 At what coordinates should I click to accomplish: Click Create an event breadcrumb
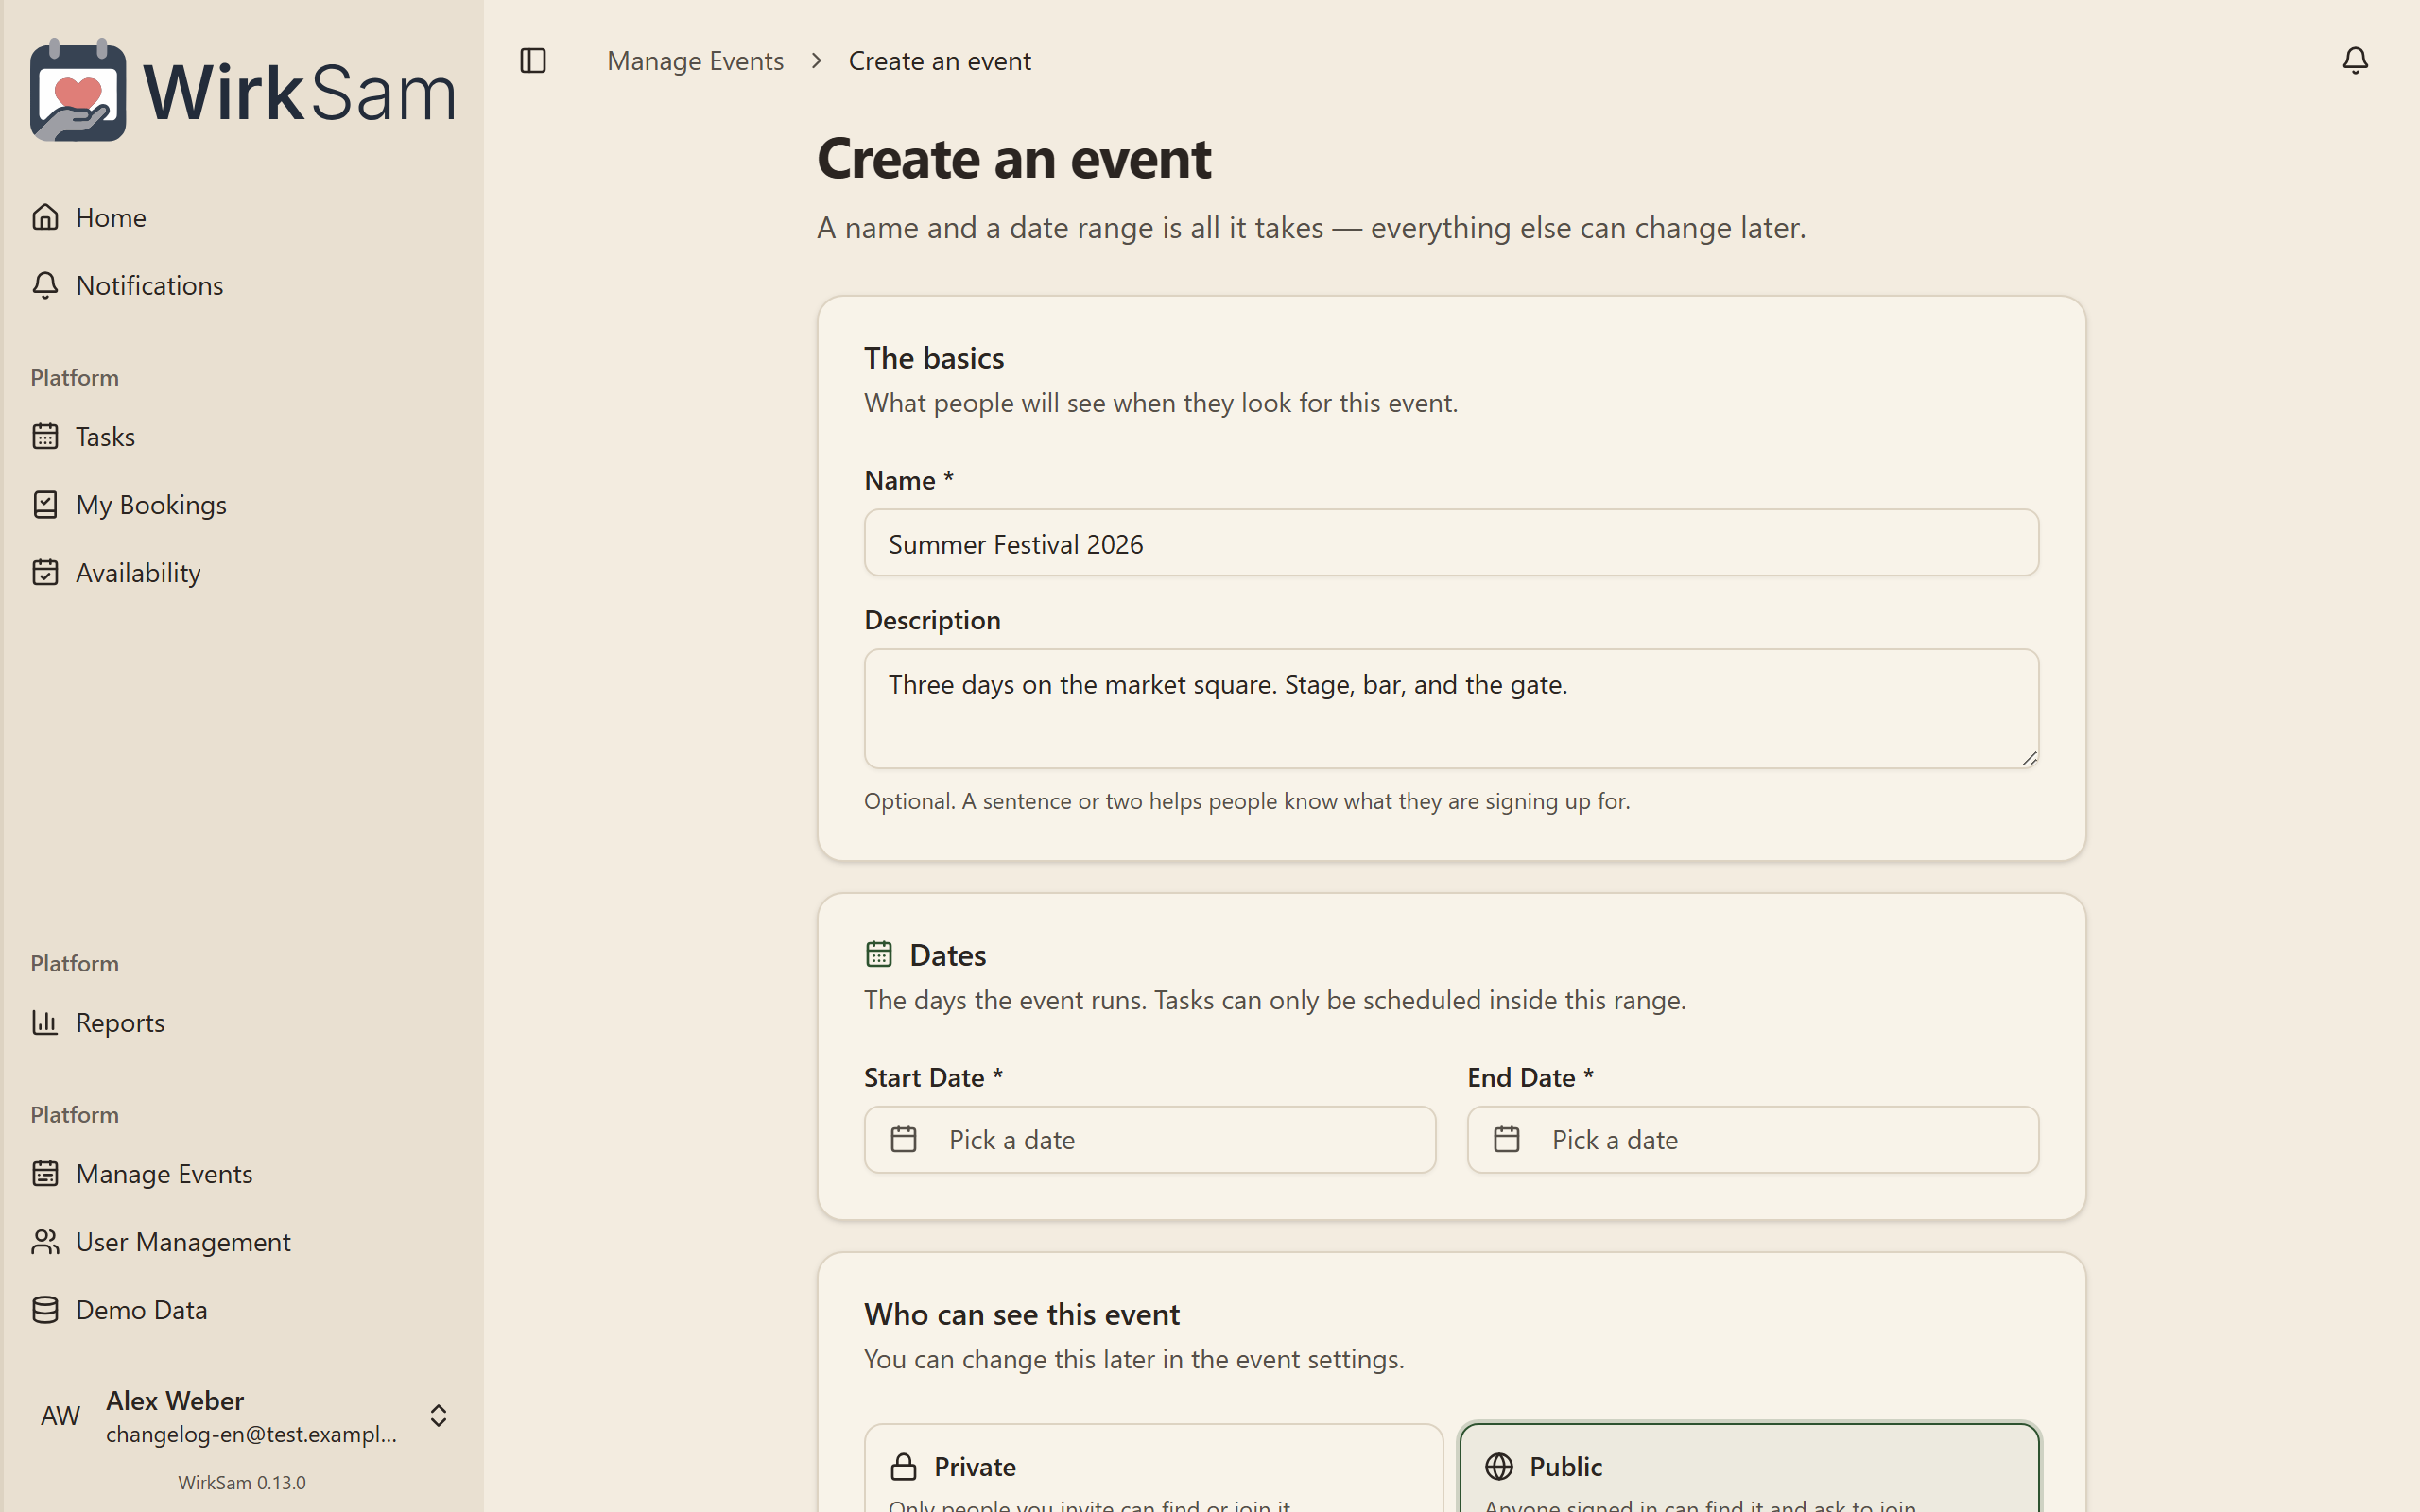[x=939, y=61]
